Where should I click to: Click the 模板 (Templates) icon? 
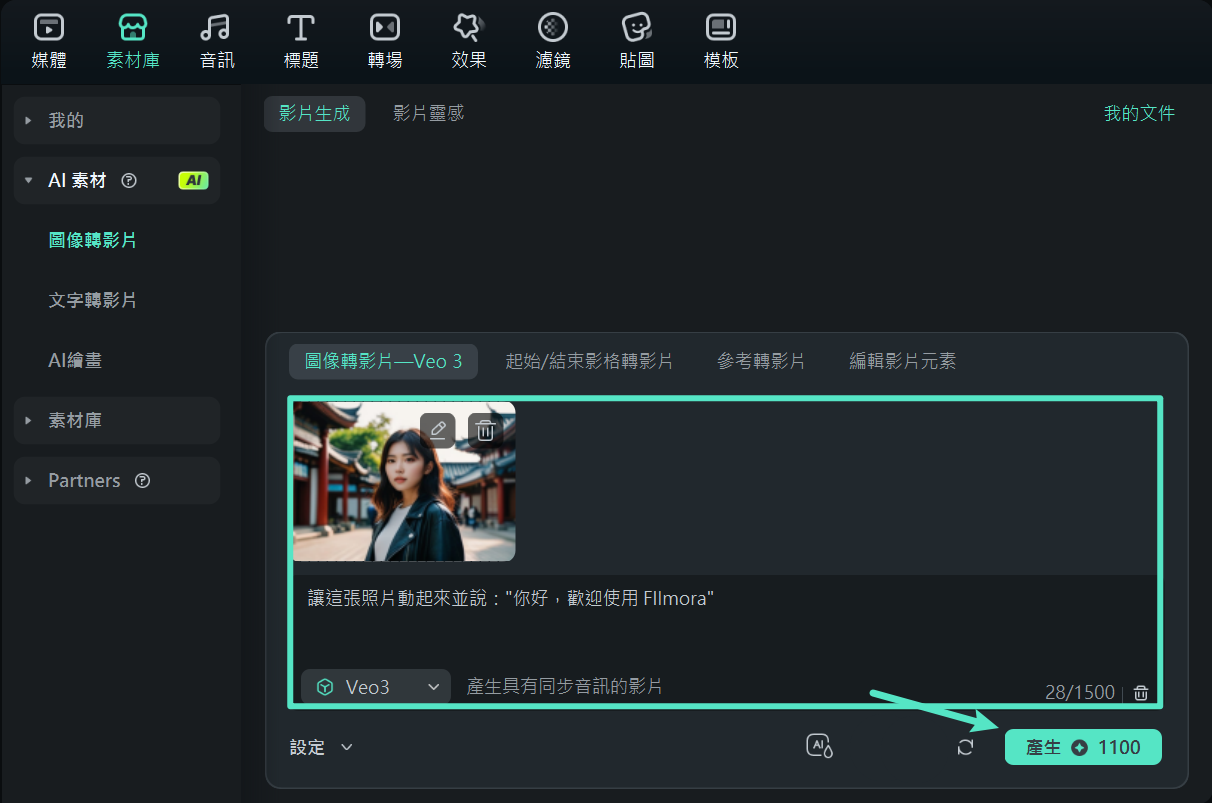pyautogui.click(x=720, y=40)
